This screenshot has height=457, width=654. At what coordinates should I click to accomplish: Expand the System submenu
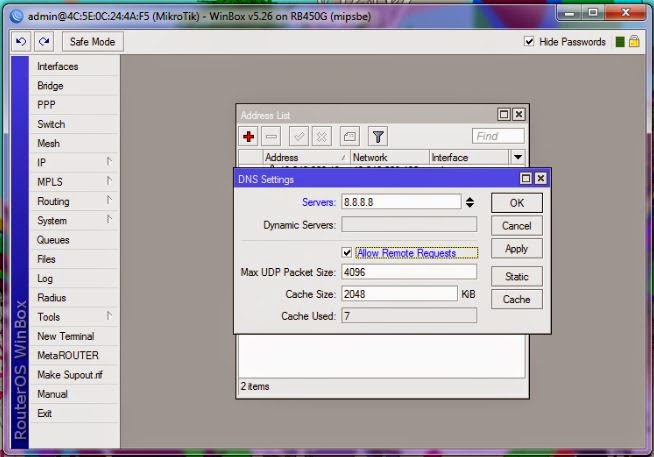click(x=74, y=220)
